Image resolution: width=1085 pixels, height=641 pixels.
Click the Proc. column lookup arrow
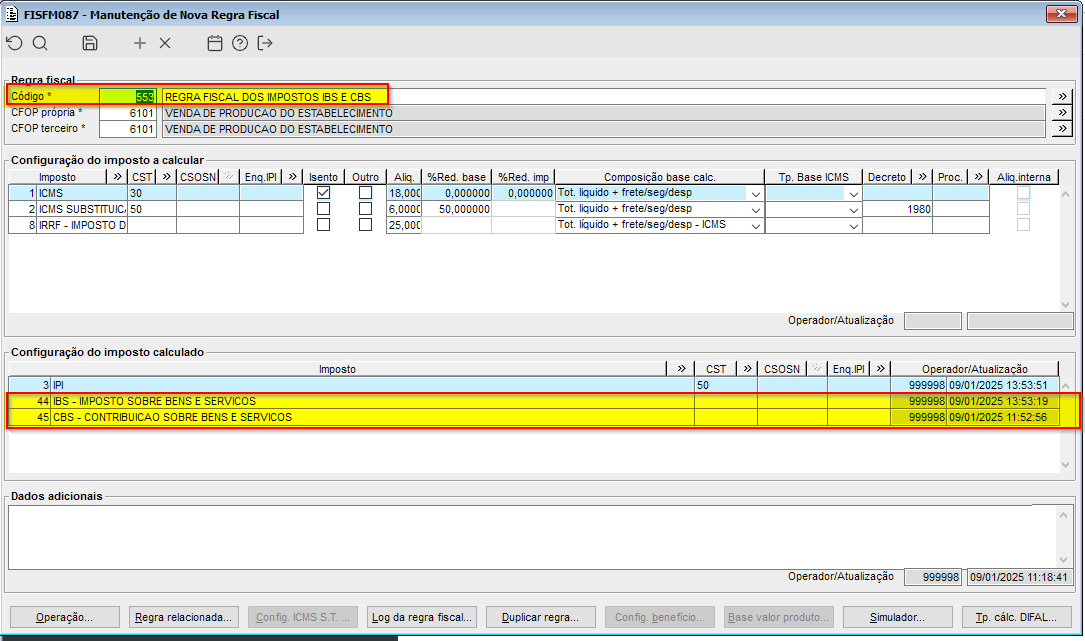coord(978,177)
